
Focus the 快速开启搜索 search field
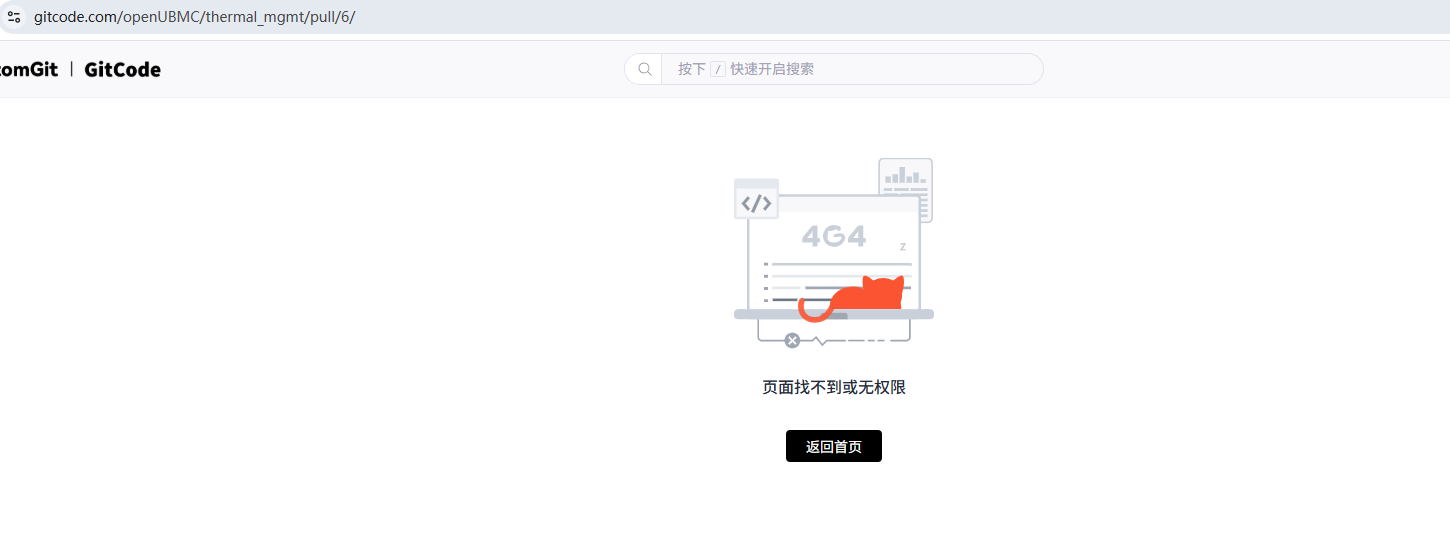coord(850,69)
